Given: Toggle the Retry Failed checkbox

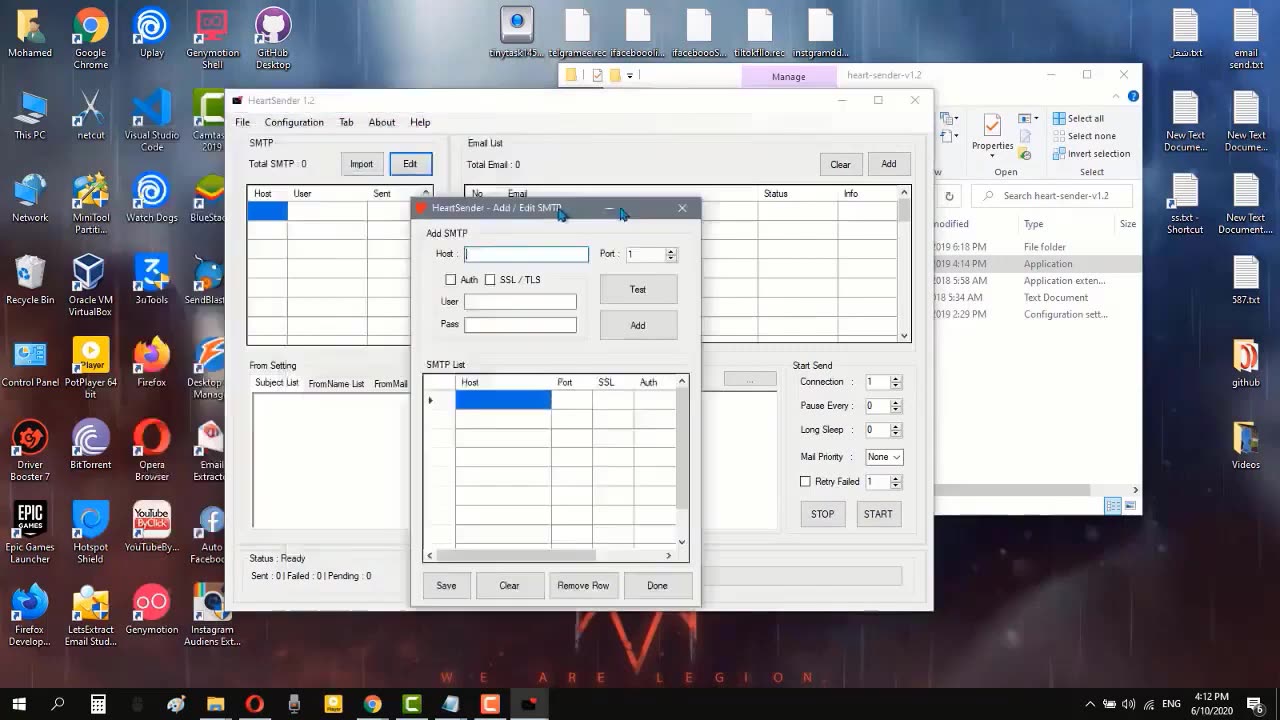Looking at the screenshot, I should pos(805,482).
